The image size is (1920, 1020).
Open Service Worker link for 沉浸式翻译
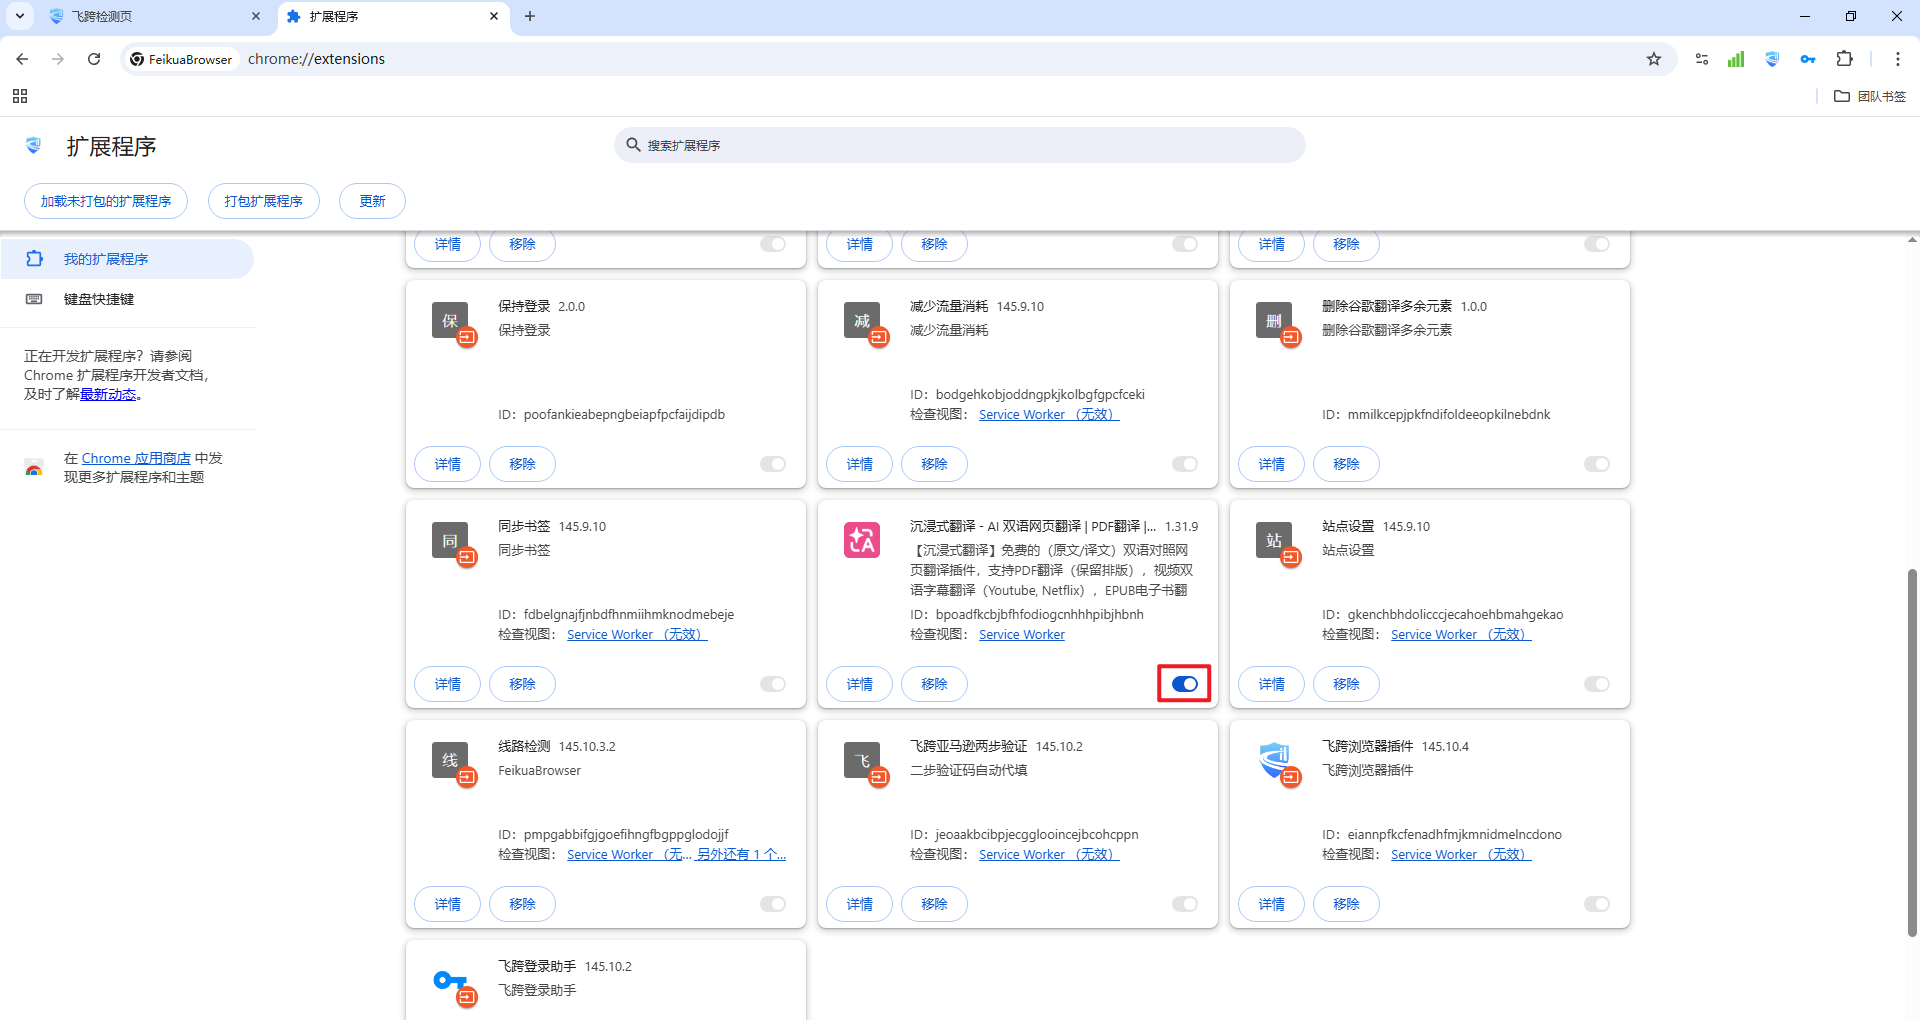tap(1022, 635)
